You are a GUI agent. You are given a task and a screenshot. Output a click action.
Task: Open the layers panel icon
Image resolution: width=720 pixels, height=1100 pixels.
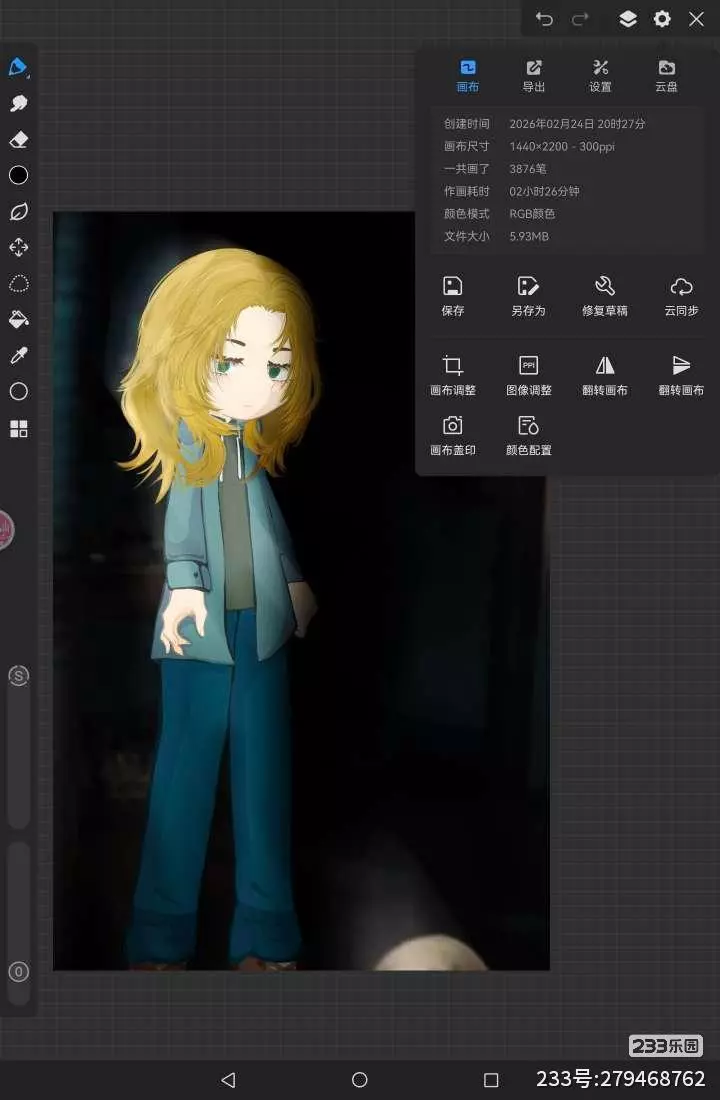coord(628,19)
